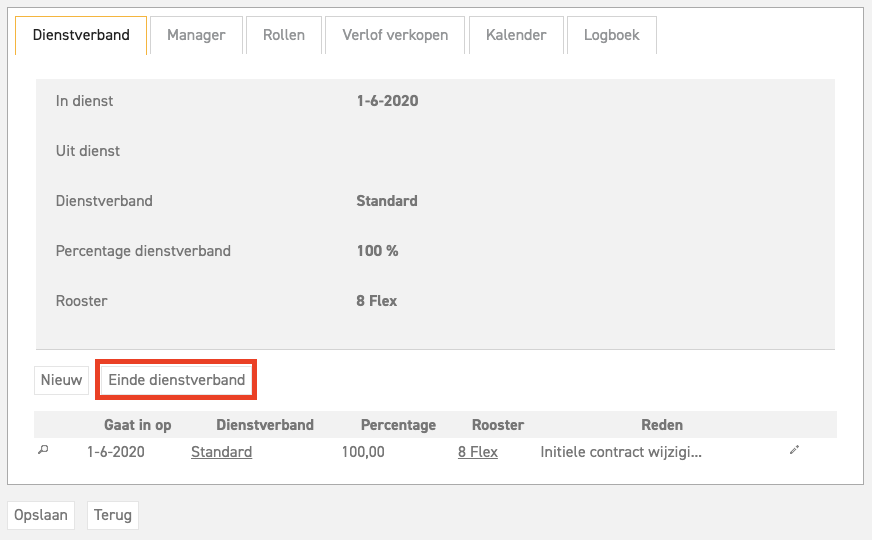Viewport: 872px width, 540px height.
Task: Show the Logboek tab
Action: click(611, 35)
